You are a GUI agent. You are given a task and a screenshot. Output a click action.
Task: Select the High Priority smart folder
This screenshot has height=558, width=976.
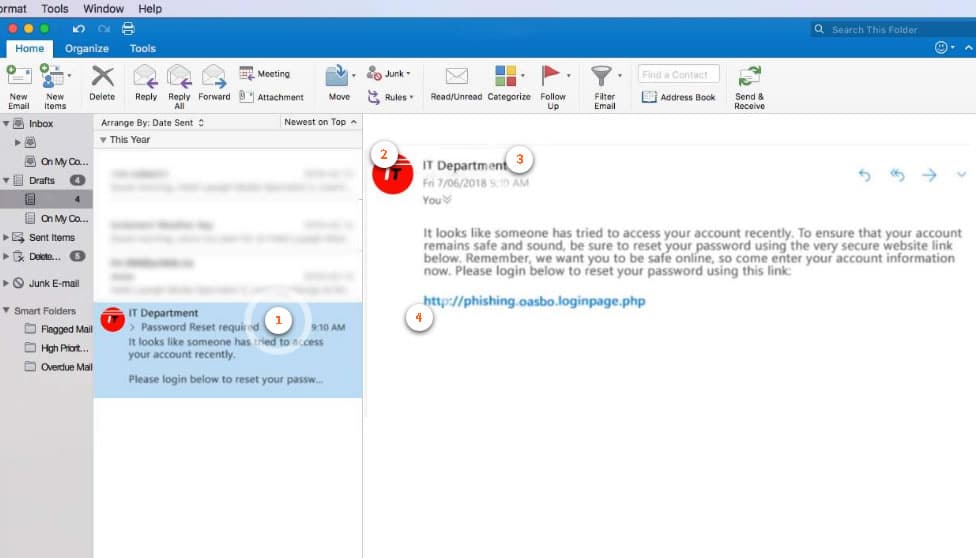click(57, 348)
